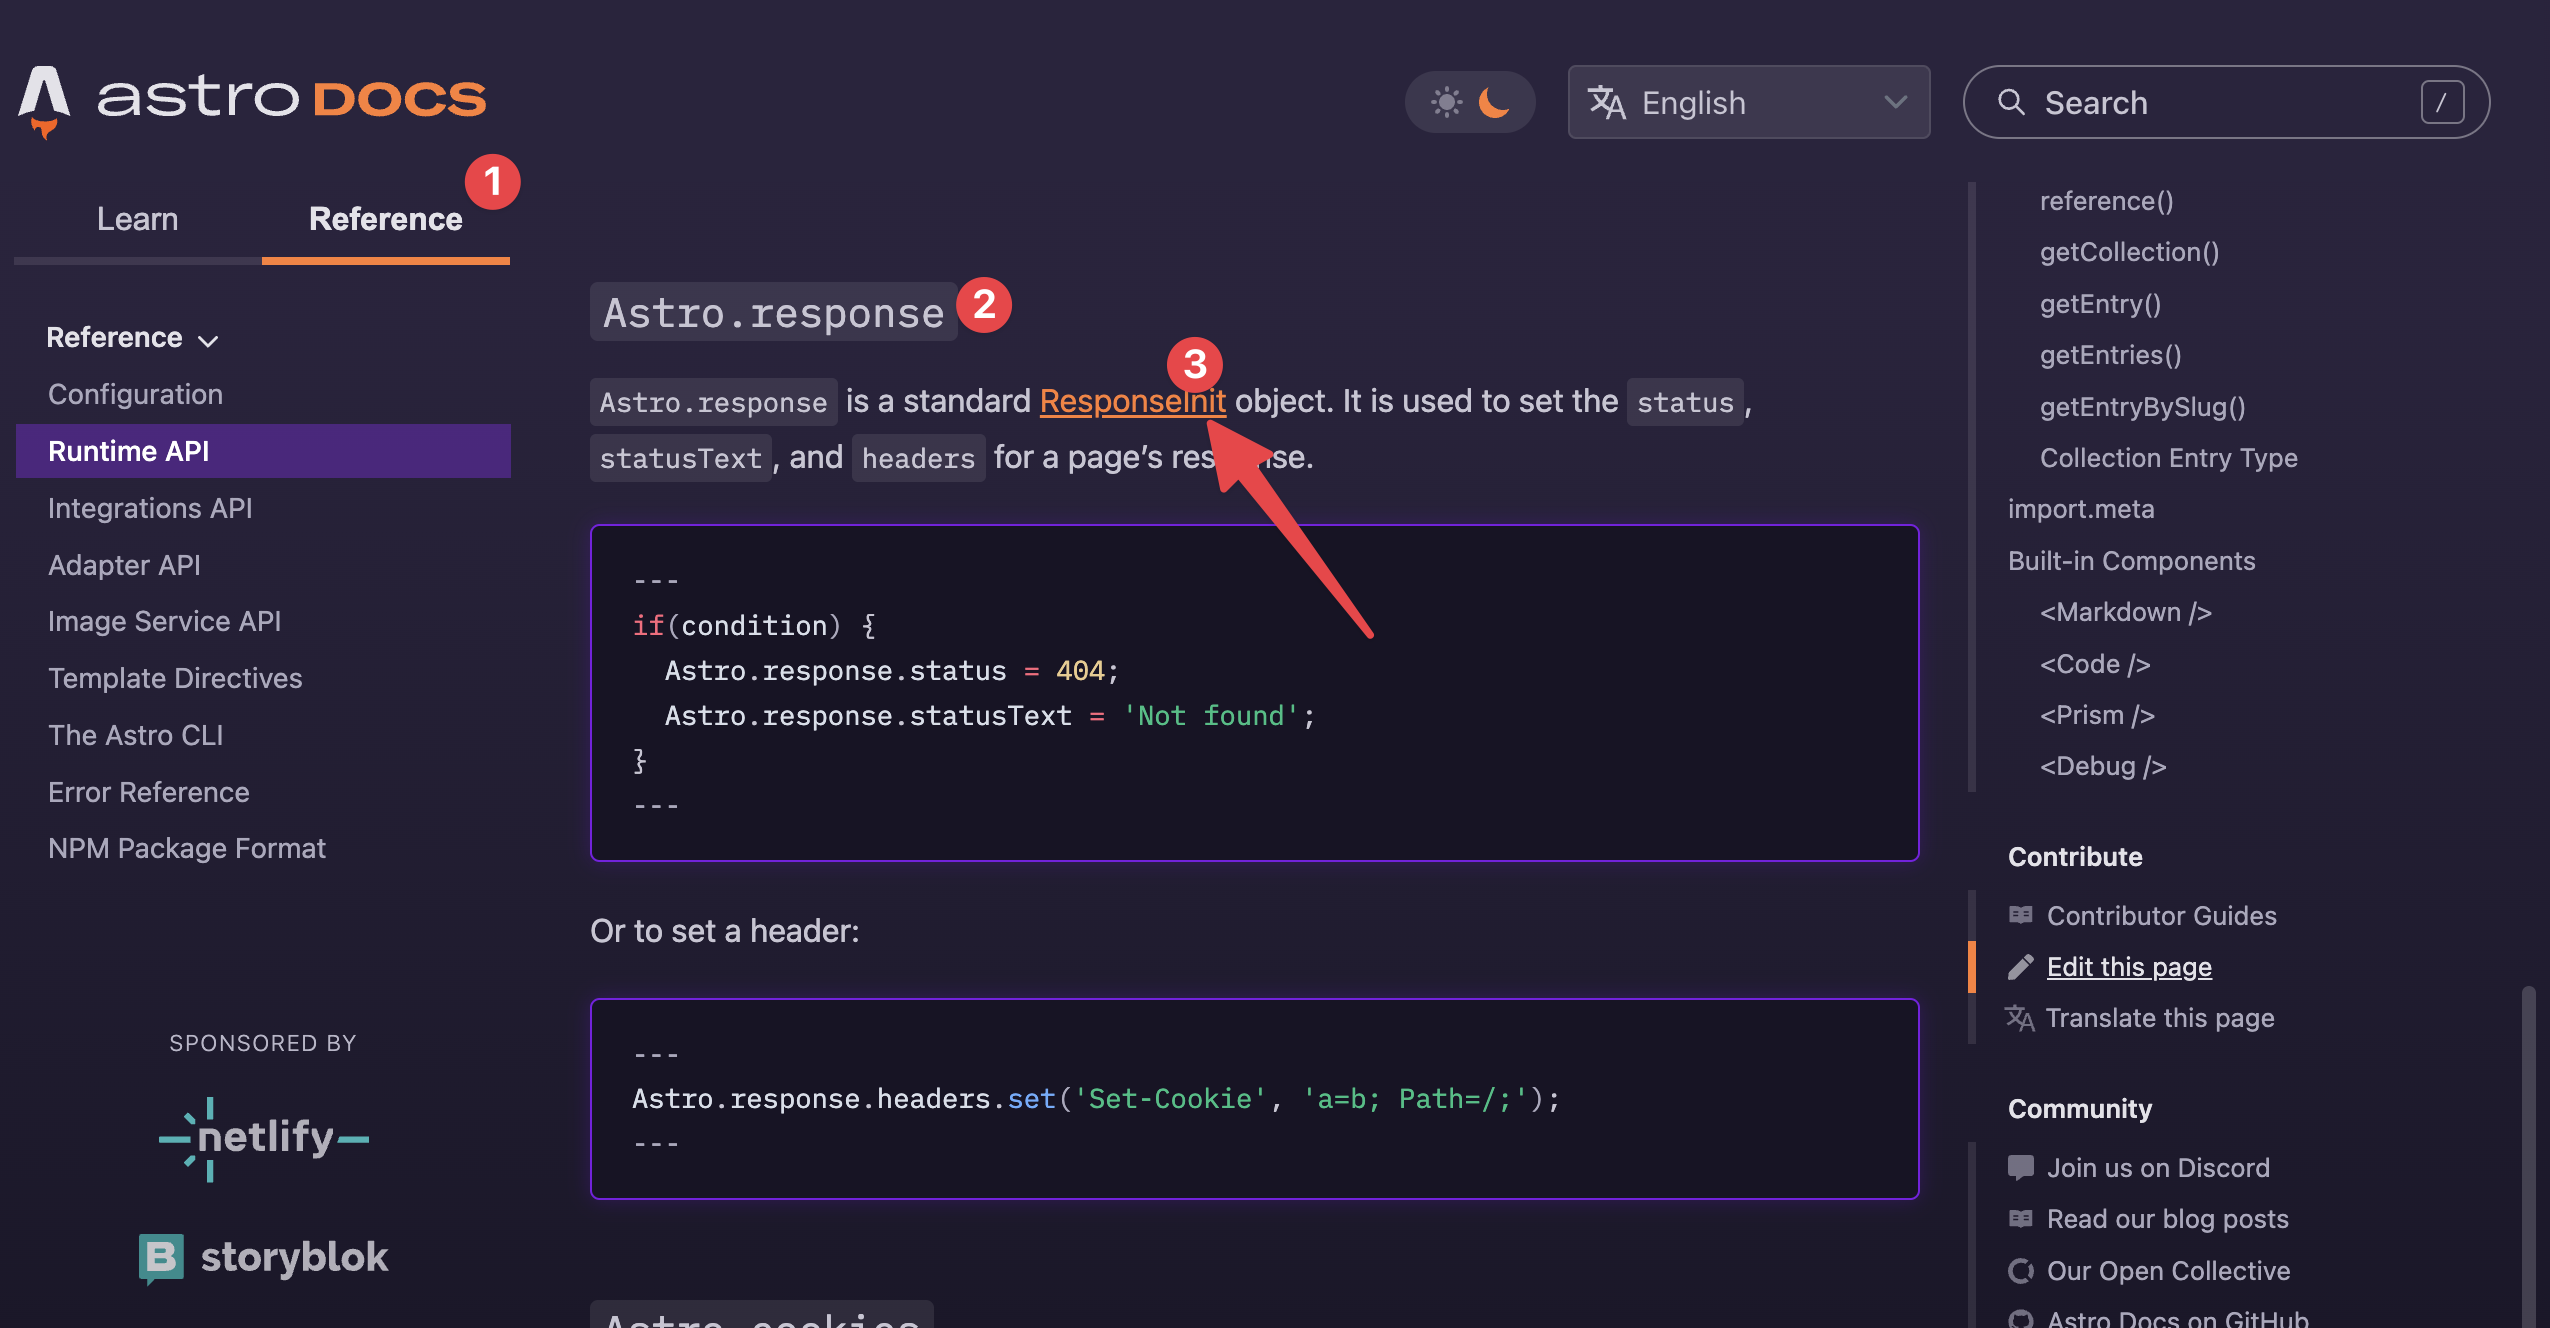Click the Open Collective circle icon

(2021, 1270)
